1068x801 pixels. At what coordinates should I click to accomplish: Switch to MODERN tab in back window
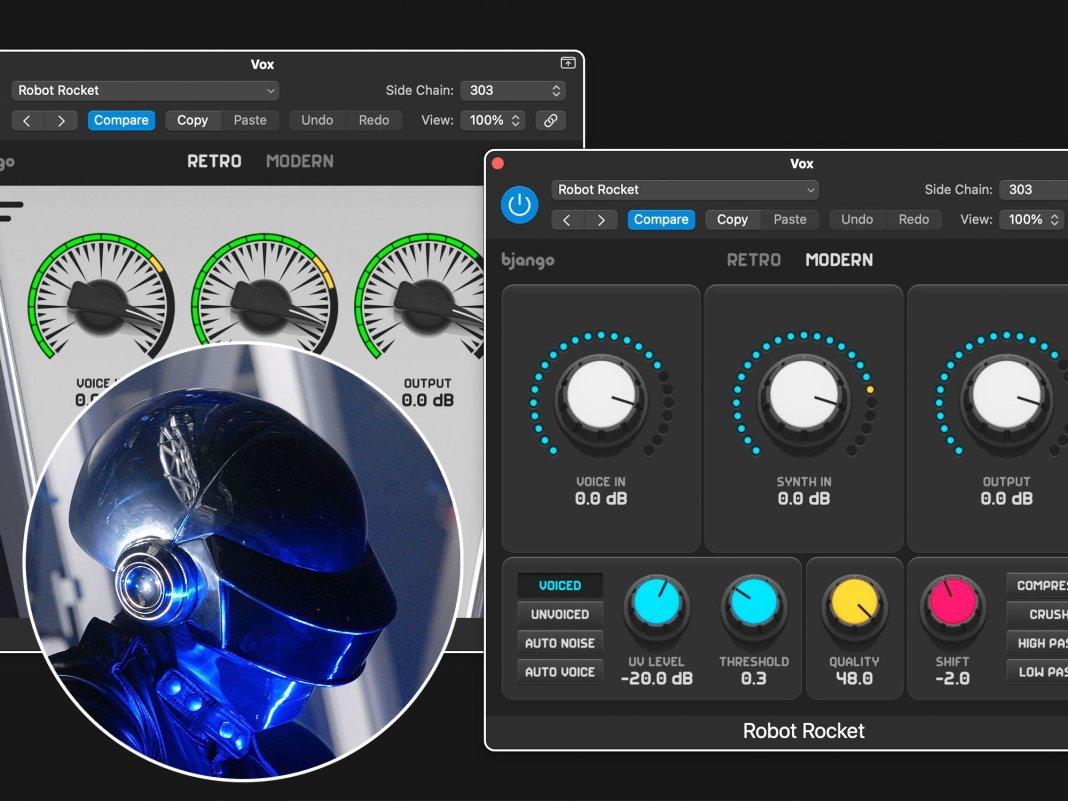pyautogui.click(x=300, y=161)
